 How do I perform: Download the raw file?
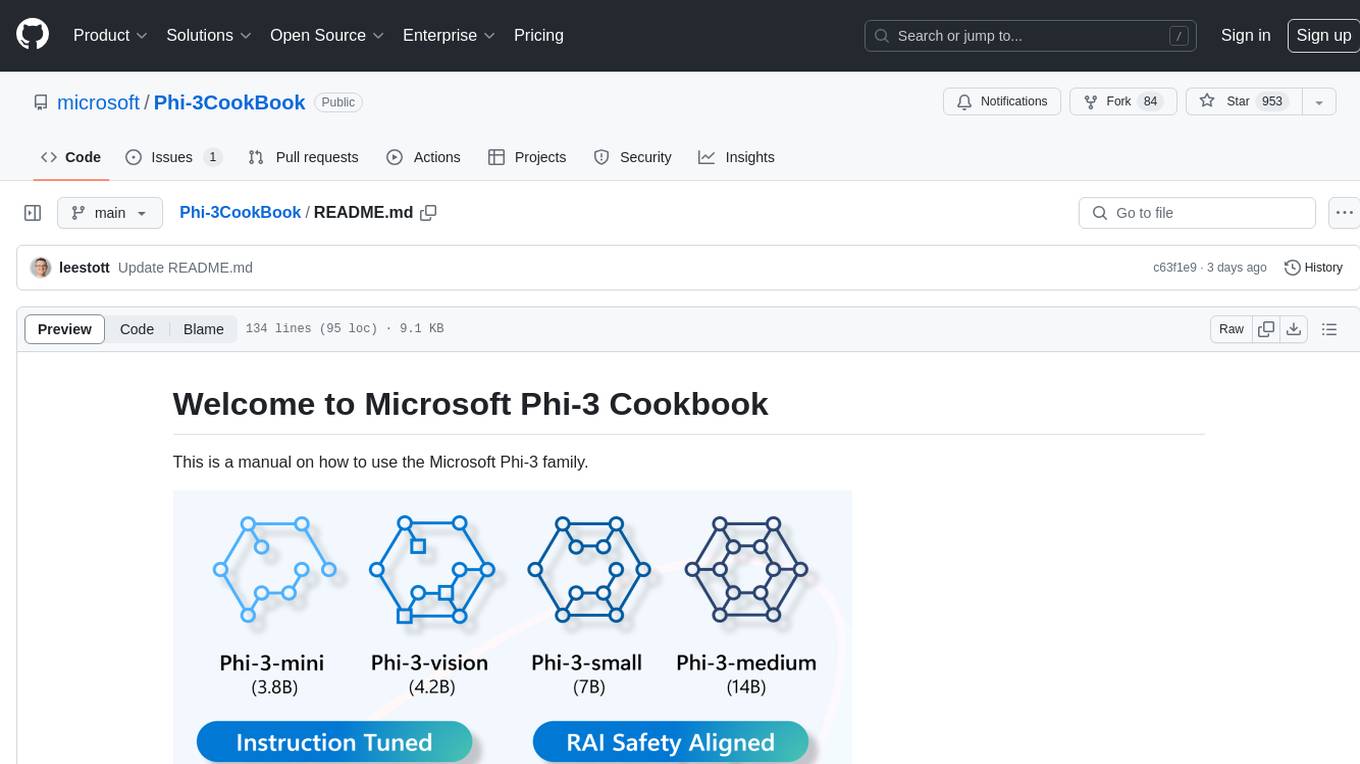click(1294, 329)
